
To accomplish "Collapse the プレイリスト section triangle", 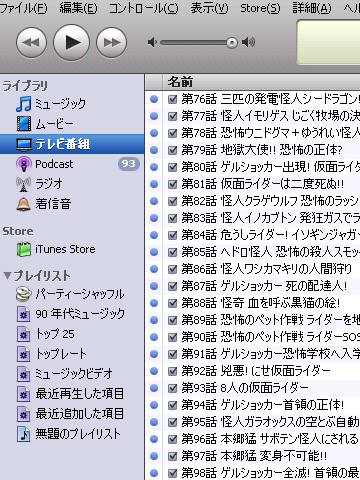I will [7, 276].
